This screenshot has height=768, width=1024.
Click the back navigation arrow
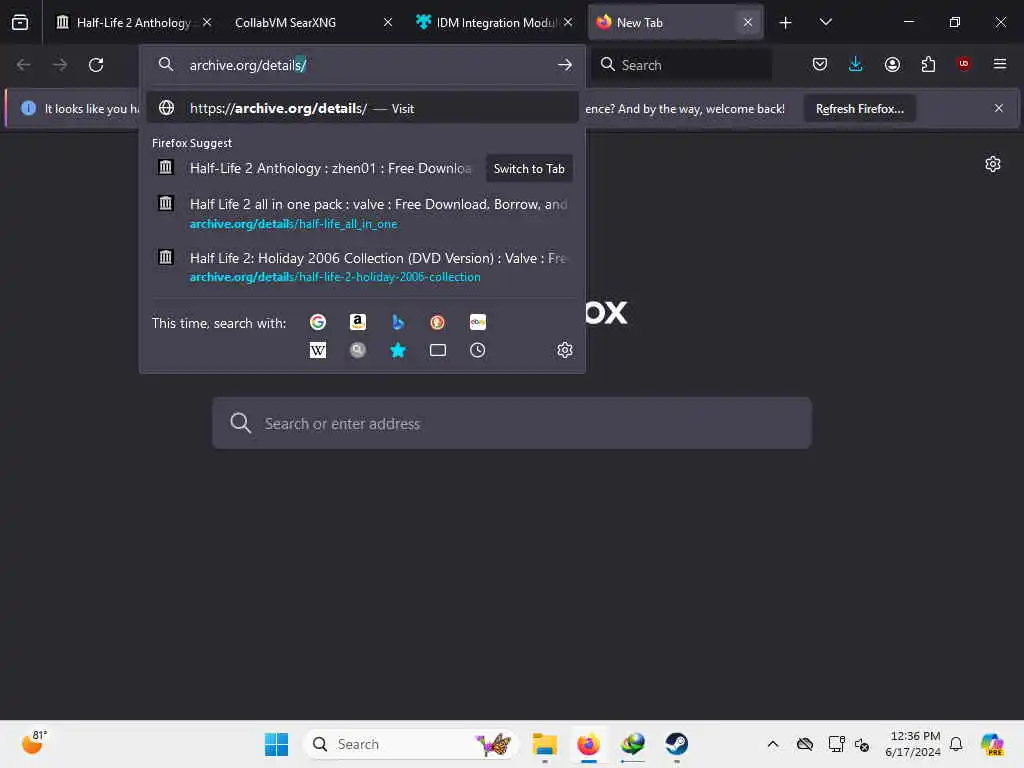(x=24, y=65)
